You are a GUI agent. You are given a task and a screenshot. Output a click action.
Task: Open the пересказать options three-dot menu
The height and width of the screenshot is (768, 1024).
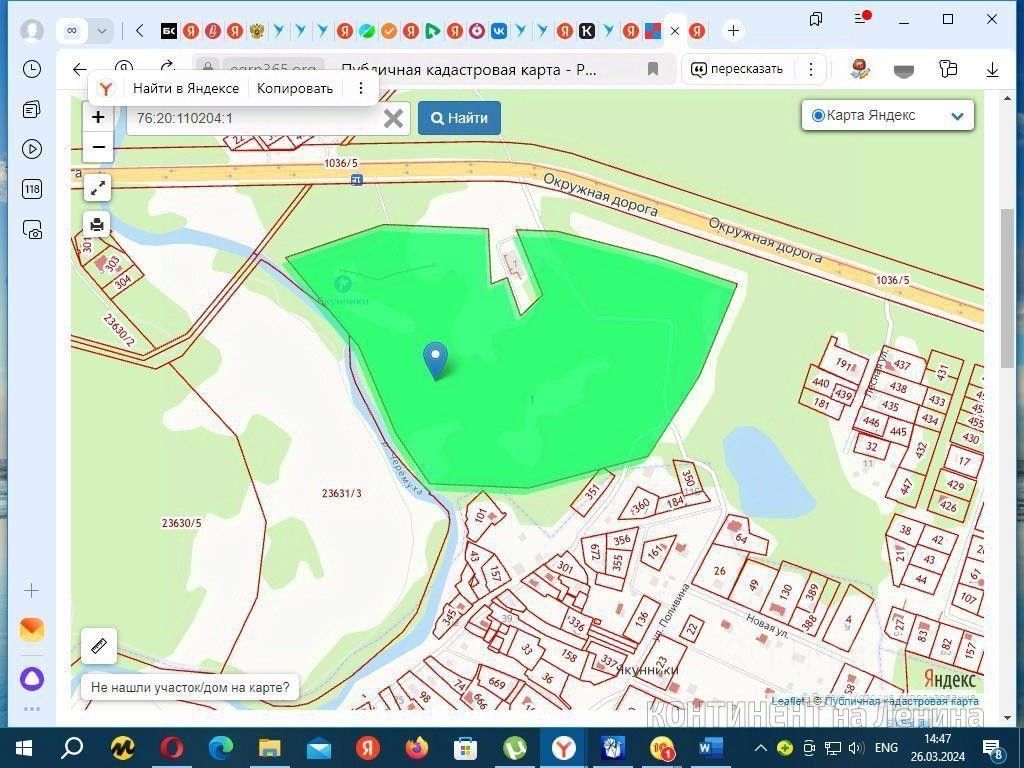(810, 69)
